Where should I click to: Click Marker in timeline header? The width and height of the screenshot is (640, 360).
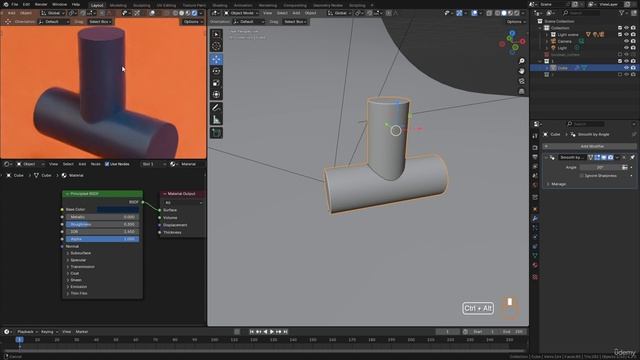click(x=82, y=332)
